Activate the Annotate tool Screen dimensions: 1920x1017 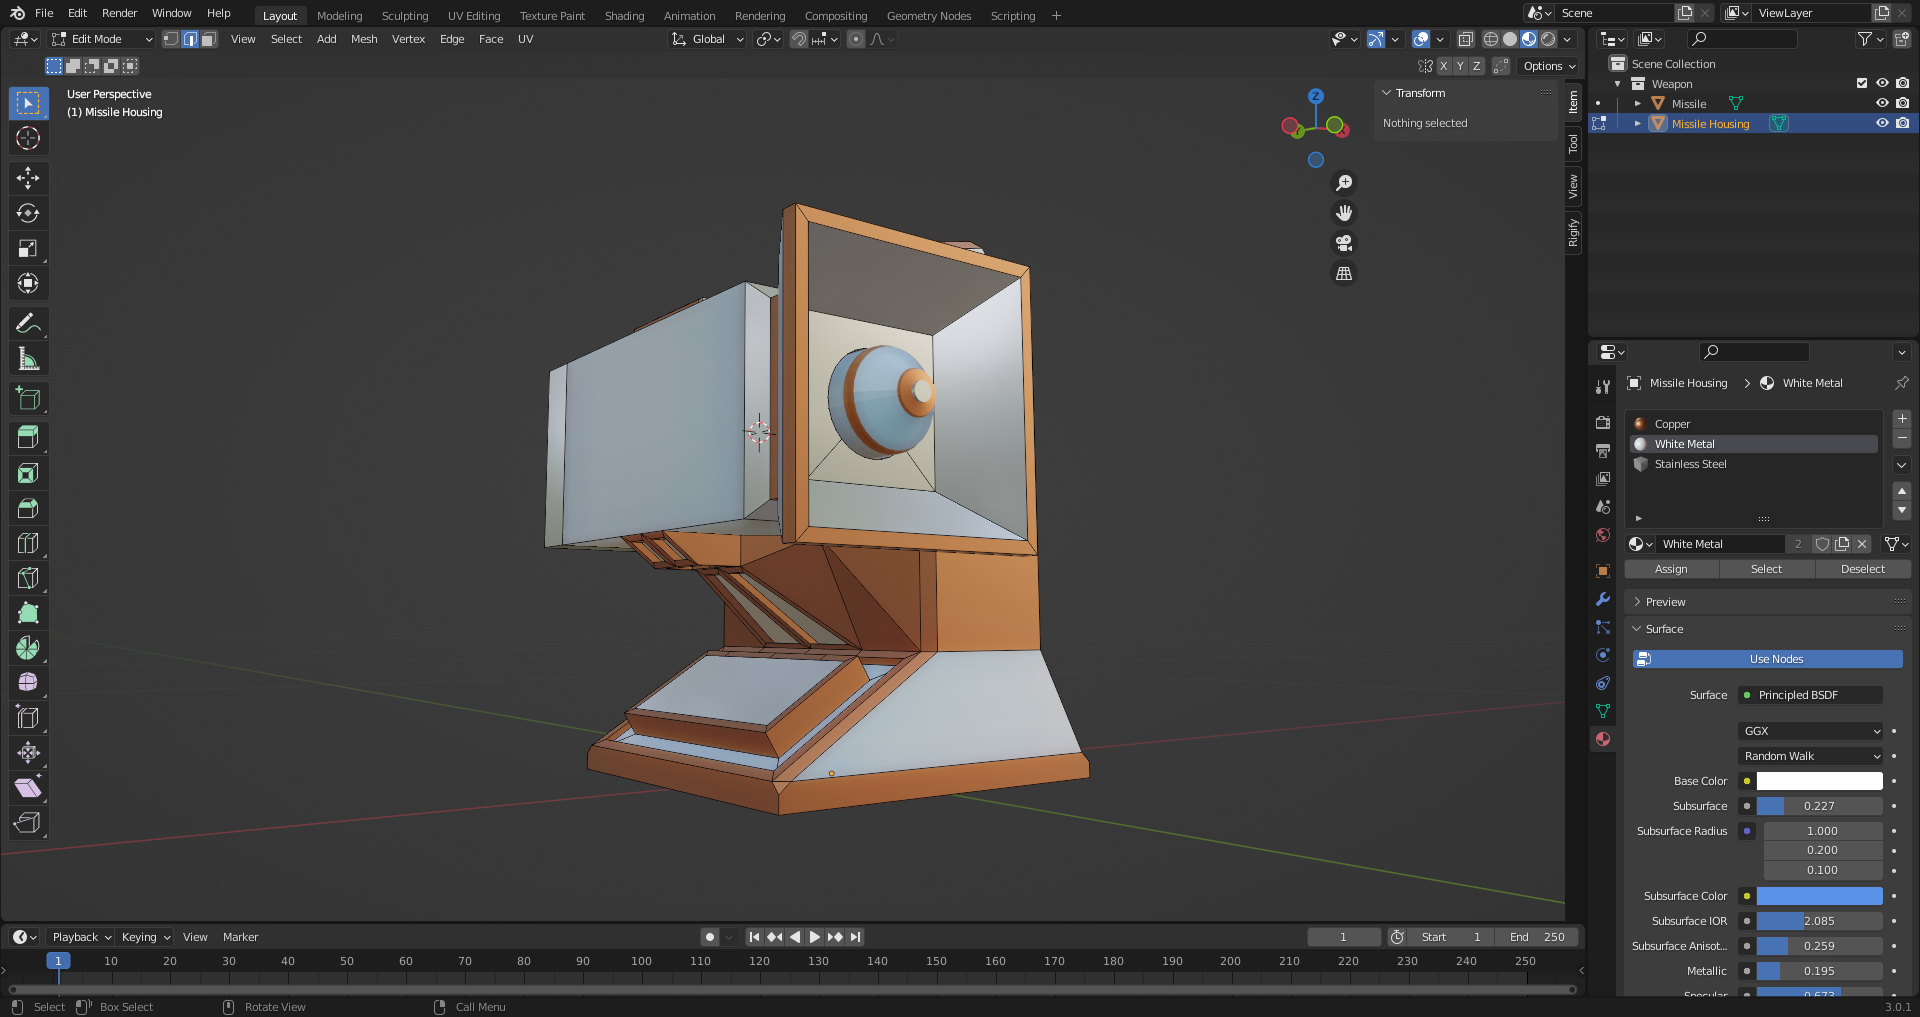28,323
